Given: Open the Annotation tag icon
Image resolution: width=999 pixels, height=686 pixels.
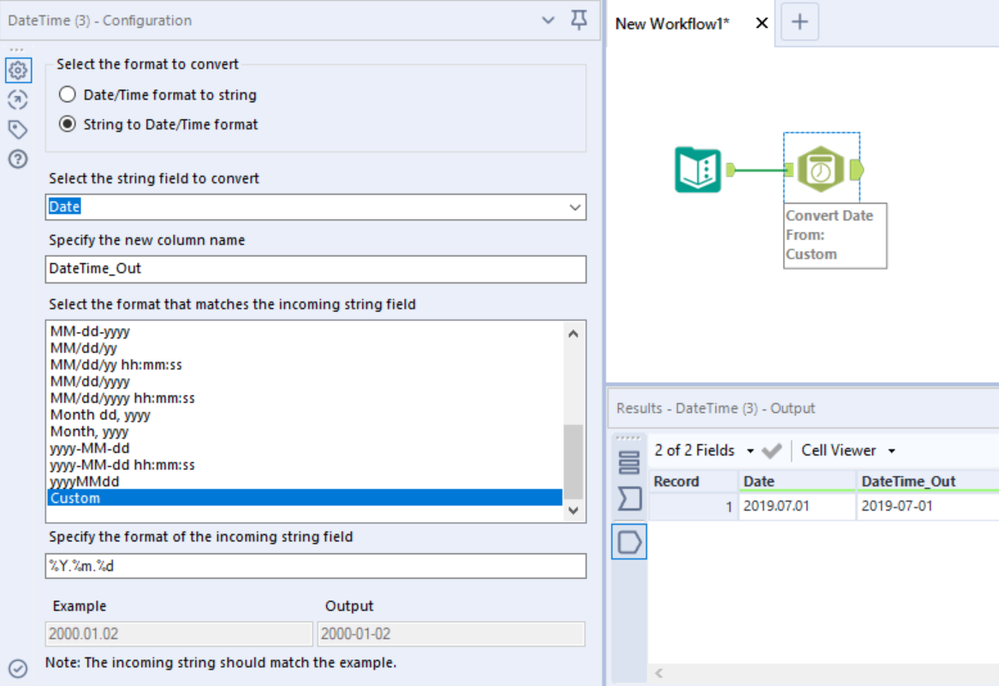Looking at the screenshot, I should pyautogui.click(x=18, y=129).
